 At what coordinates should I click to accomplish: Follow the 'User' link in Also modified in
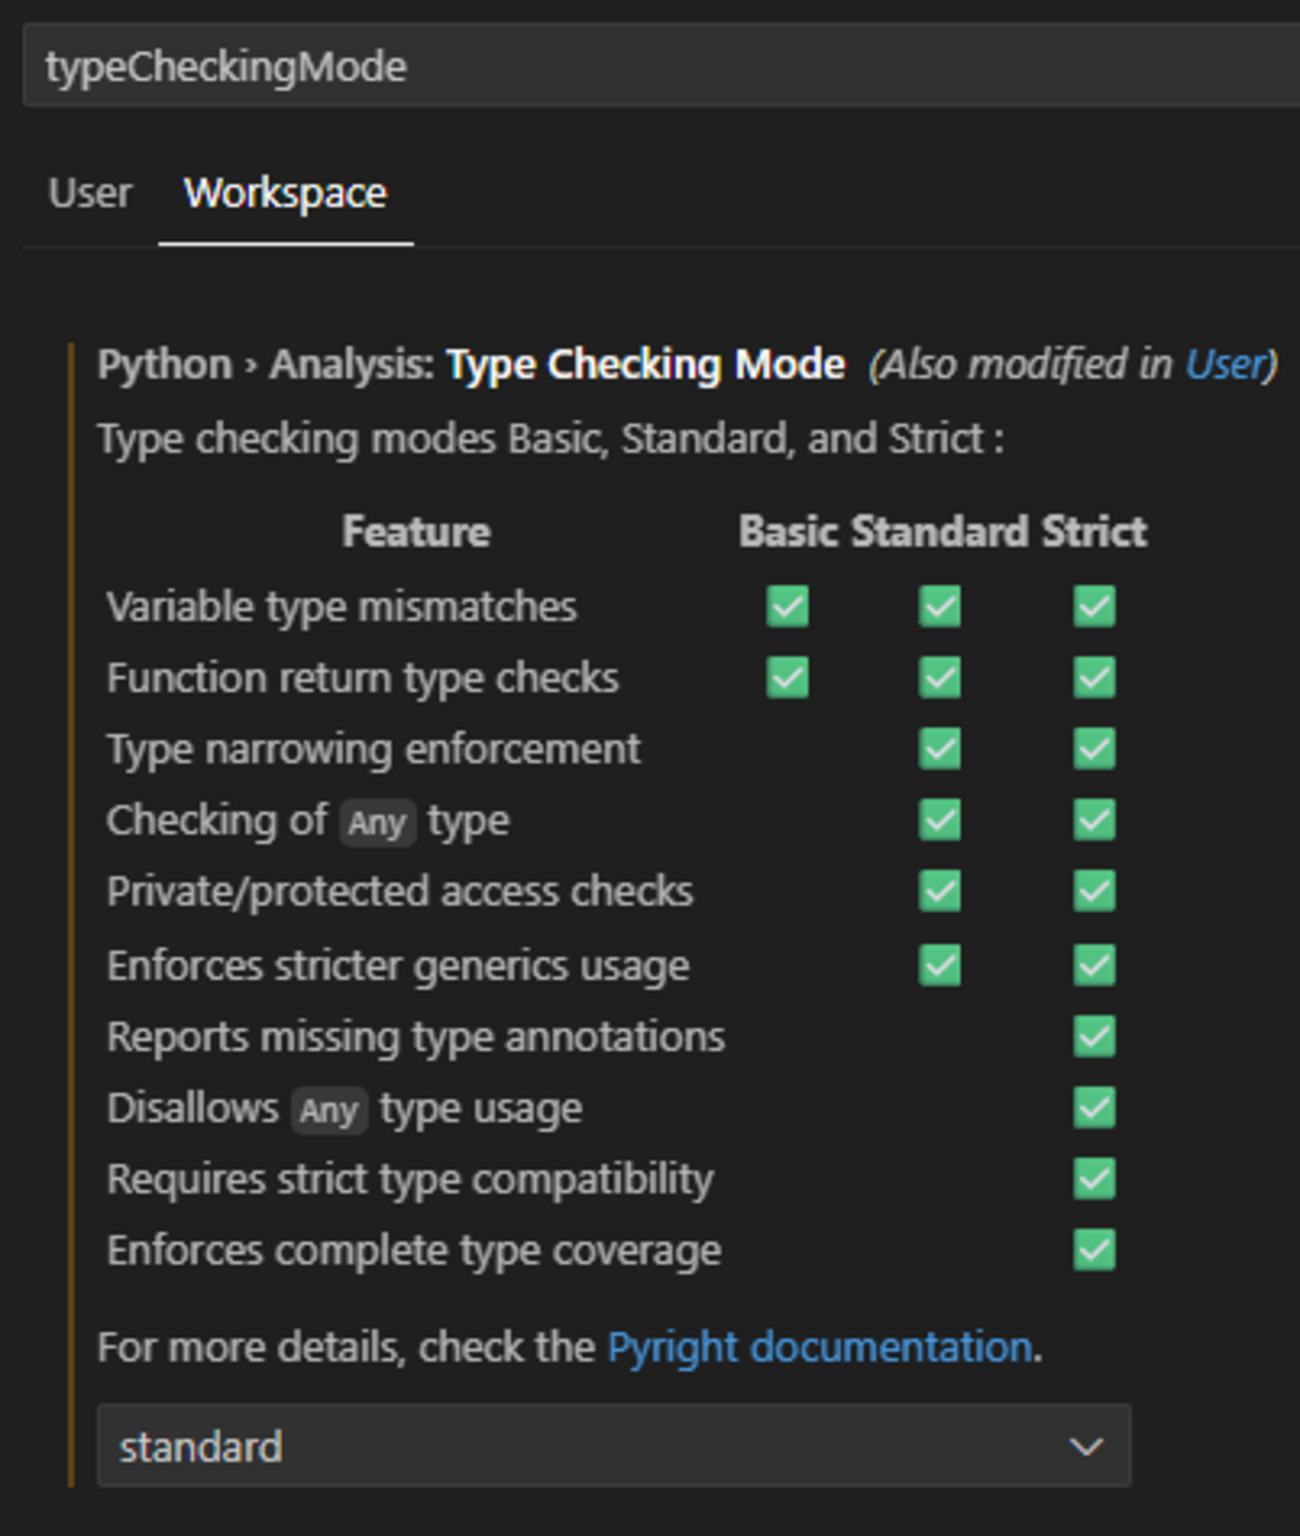click(1226, 364)
